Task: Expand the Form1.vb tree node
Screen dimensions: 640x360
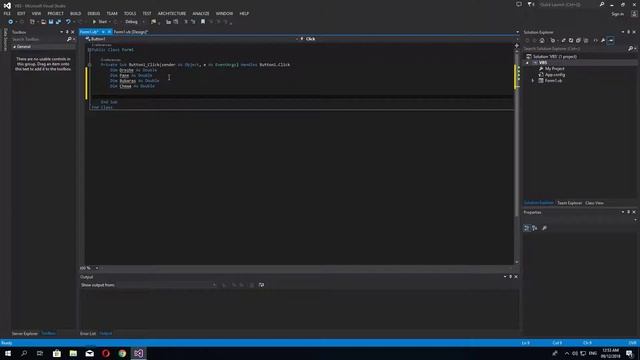Action: 533,81
